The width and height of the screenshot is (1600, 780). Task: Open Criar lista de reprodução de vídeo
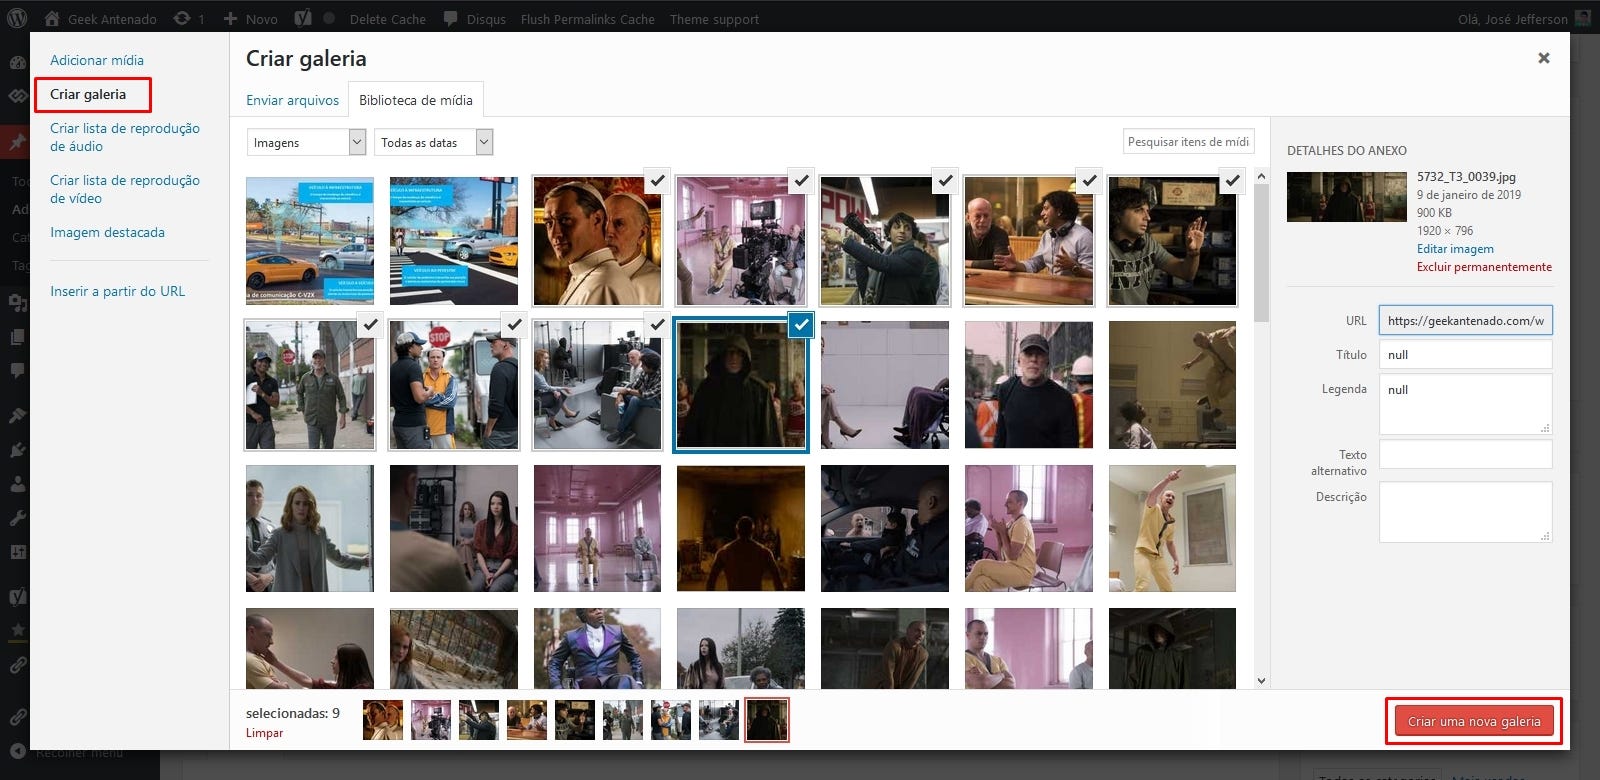tap(125, 189)
